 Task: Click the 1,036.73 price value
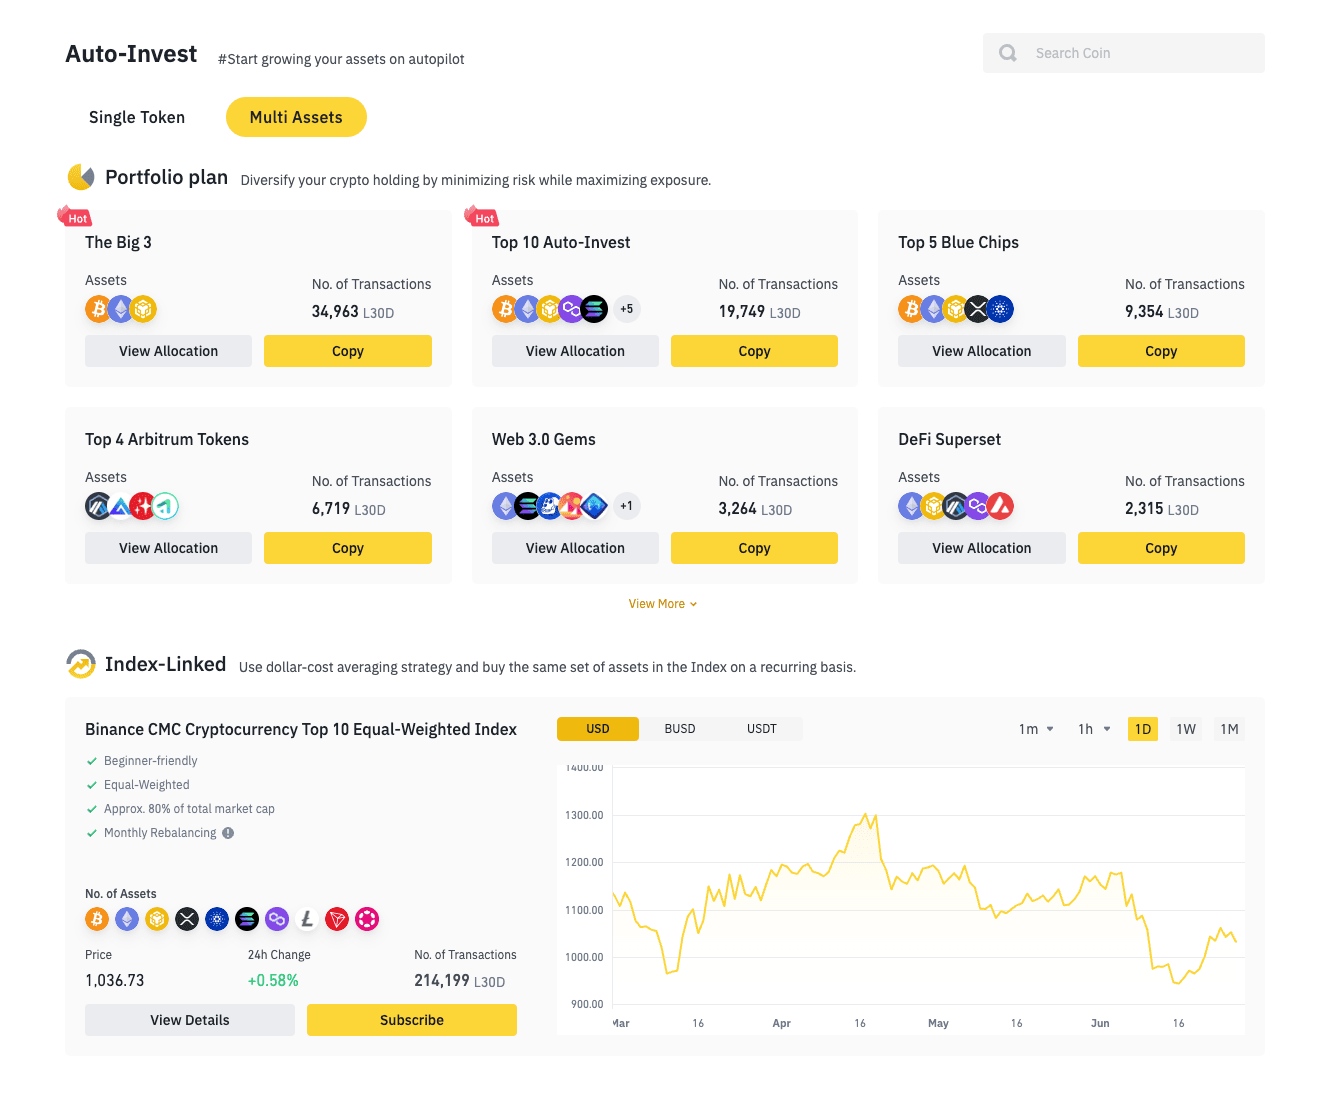pyautogui.click(x=115, y=981)
